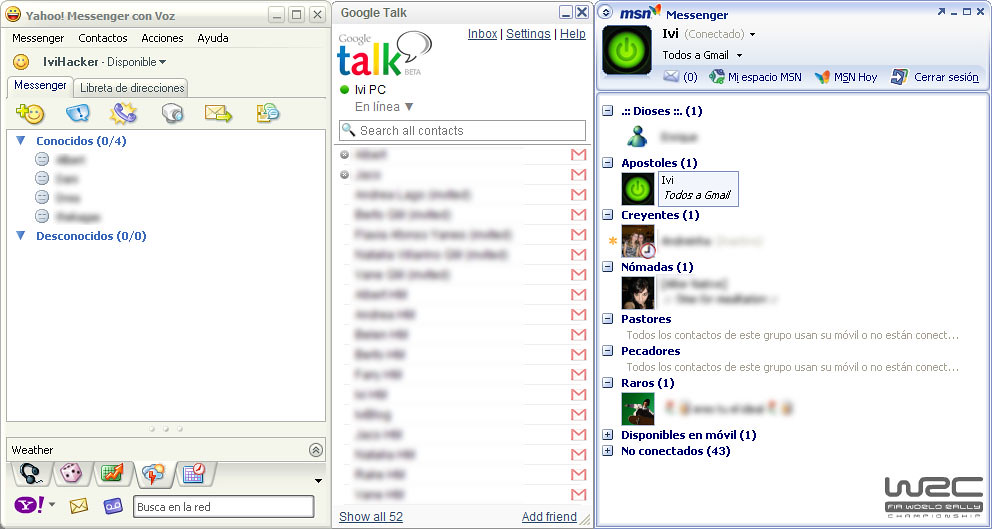Image resolution: width=992 pixels, height=529 pixels.
Task: Click the Add friend link in Google Talk
Action: tap(549, 516)
